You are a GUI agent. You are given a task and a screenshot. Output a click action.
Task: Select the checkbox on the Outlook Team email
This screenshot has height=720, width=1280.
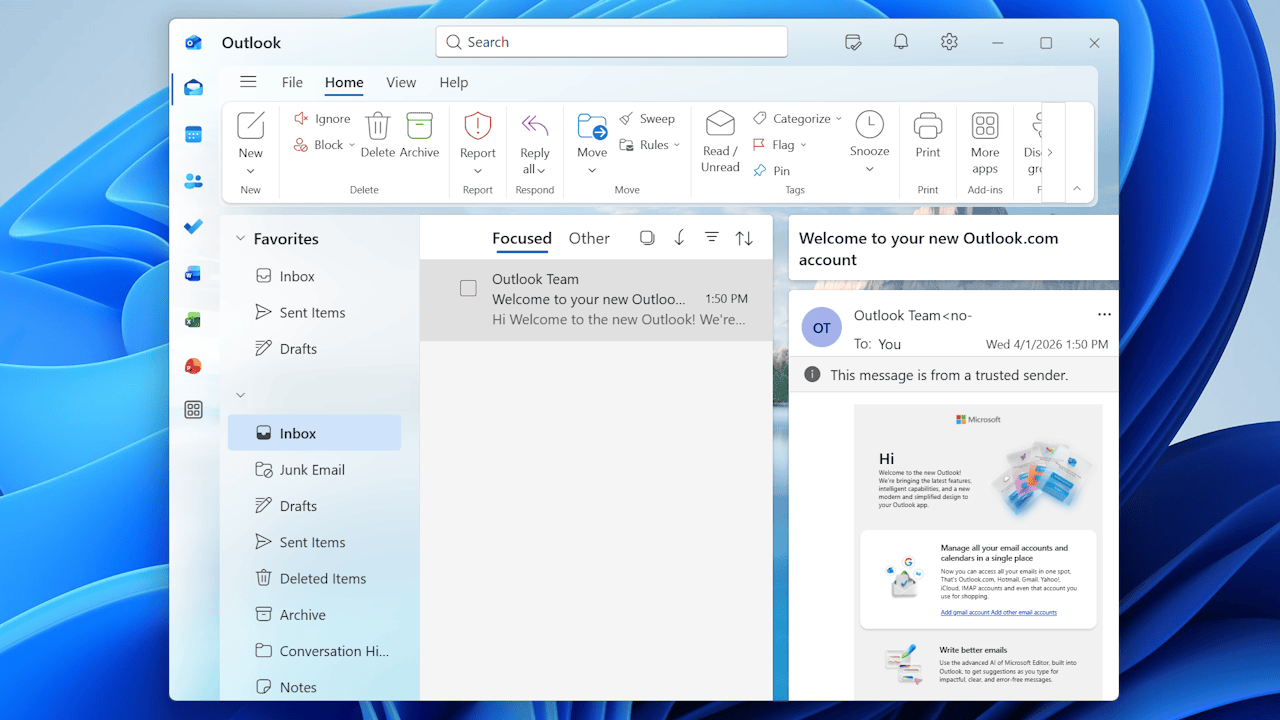point(468,288)
